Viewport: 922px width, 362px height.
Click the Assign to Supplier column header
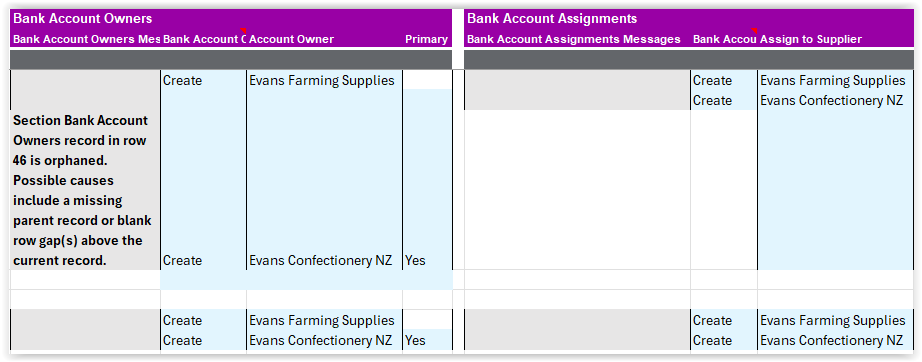pyautogui.click(x=811, y=39)
